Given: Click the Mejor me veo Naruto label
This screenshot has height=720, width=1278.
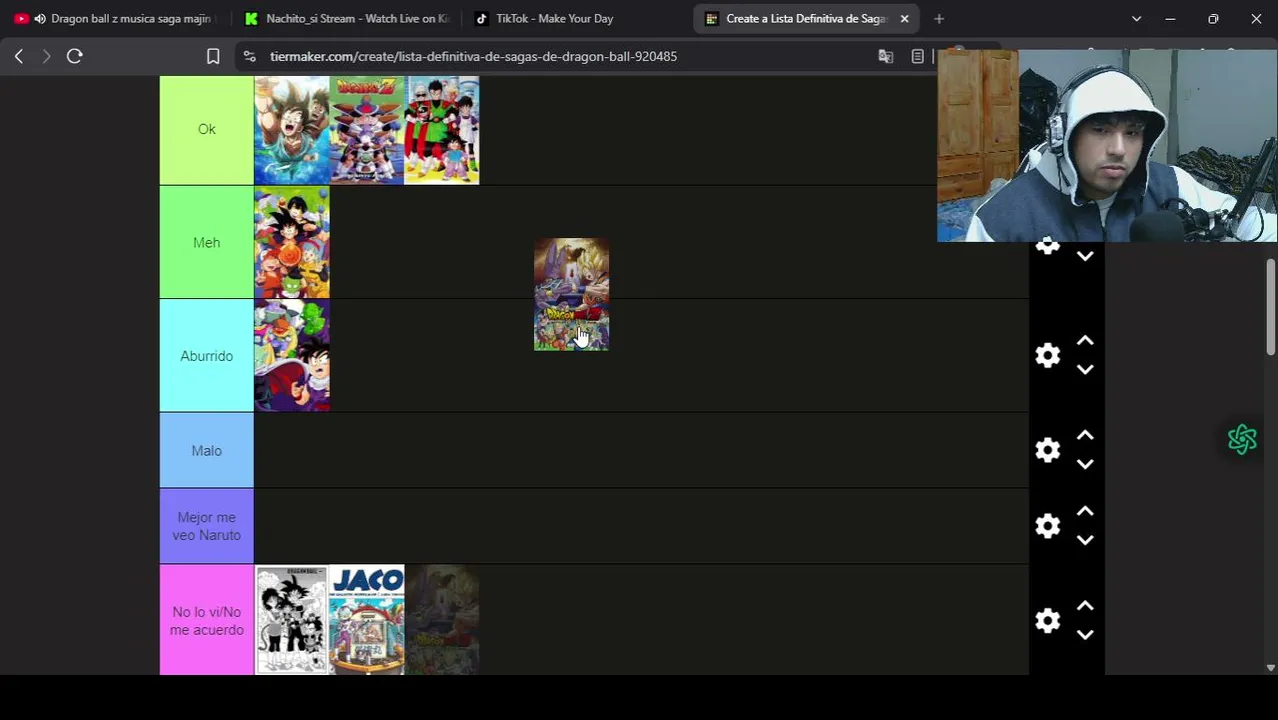Looking at the screenshot, I should click(206, 527).
